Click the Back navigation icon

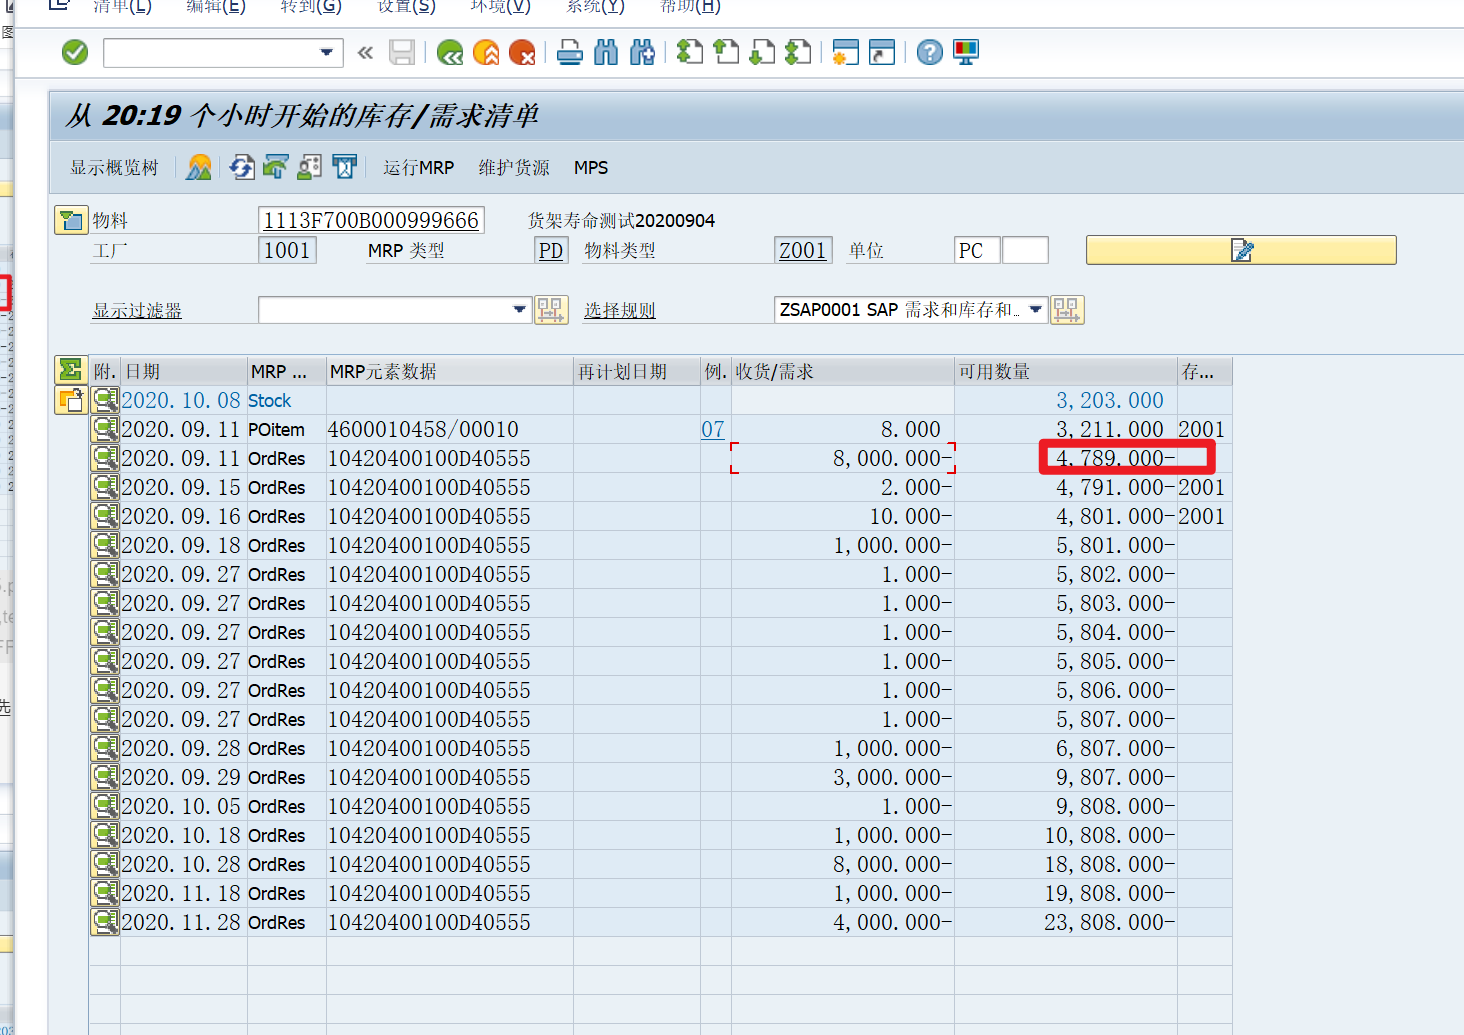pyautogui.click(x=449, y=52)
